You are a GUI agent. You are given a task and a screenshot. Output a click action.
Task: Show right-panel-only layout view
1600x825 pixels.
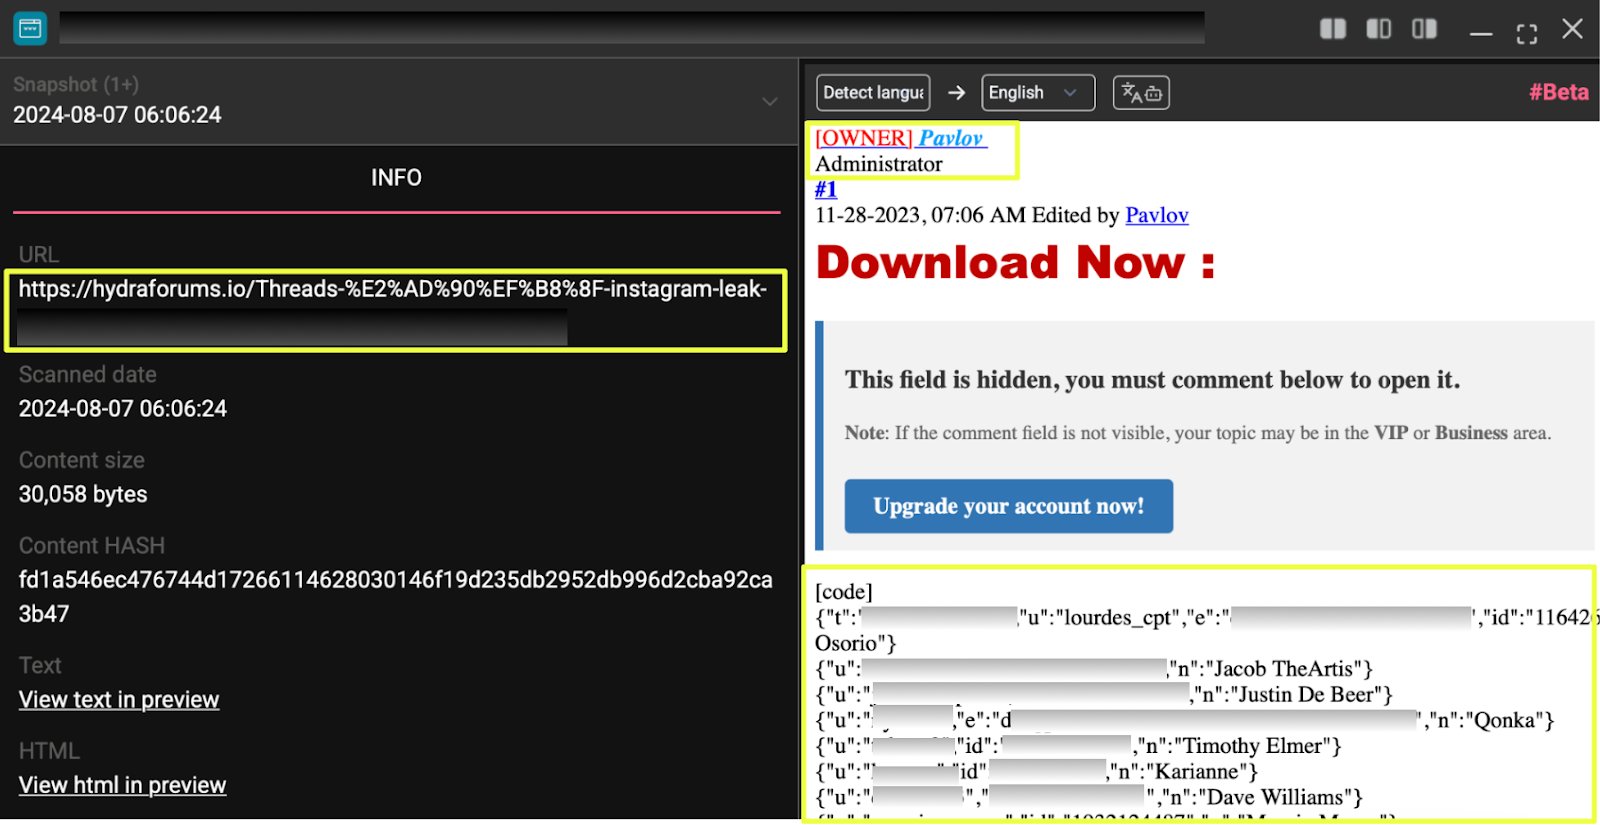[1424, 29]
